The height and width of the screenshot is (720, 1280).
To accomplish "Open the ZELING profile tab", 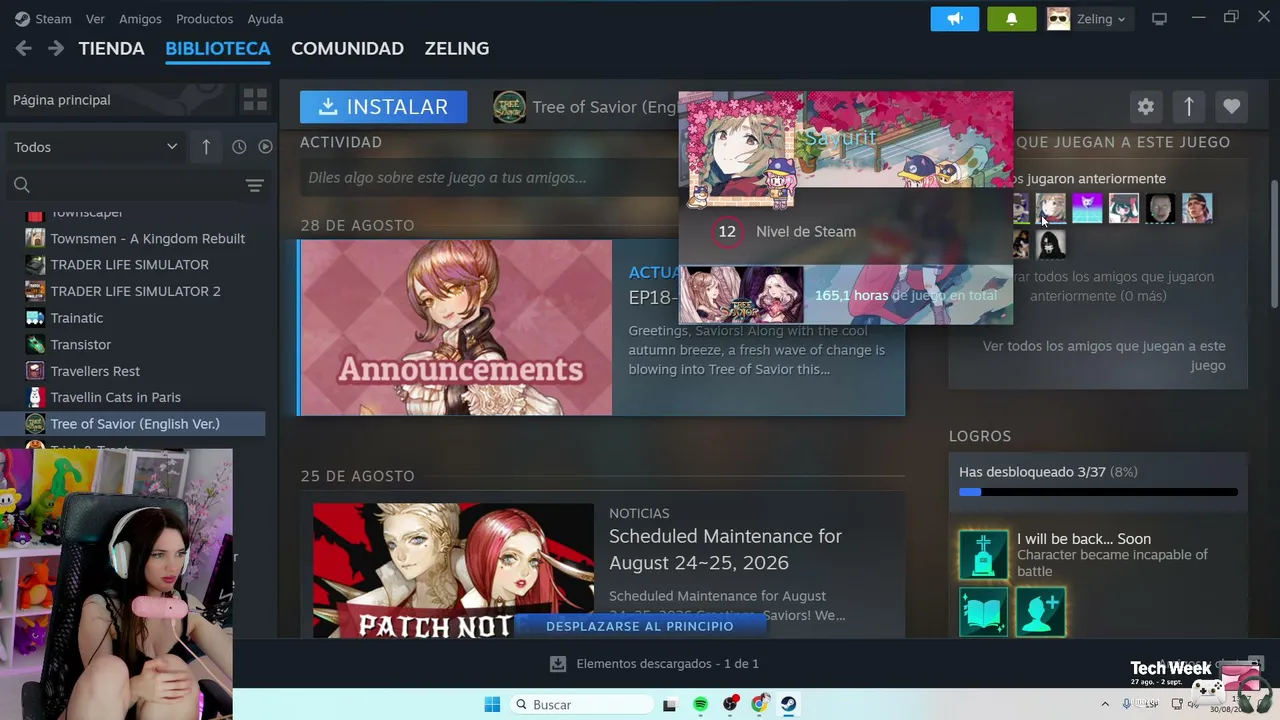I will [x=457, y=48].
